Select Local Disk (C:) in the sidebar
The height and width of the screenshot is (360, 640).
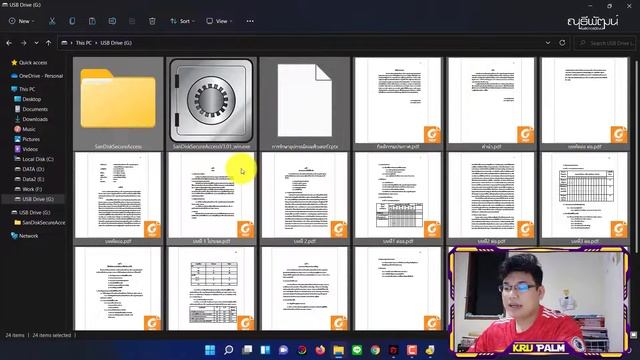coord(34,159)
